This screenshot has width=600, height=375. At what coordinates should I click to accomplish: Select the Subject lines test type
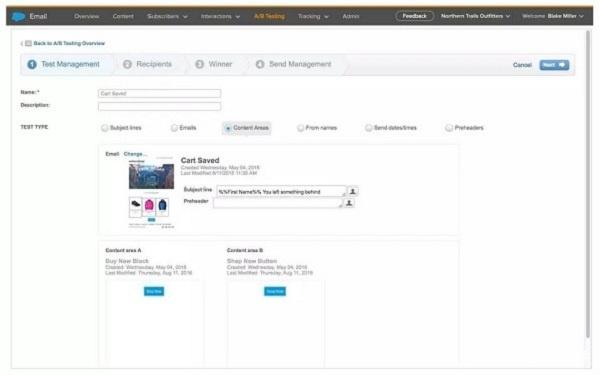coord(104,128)
